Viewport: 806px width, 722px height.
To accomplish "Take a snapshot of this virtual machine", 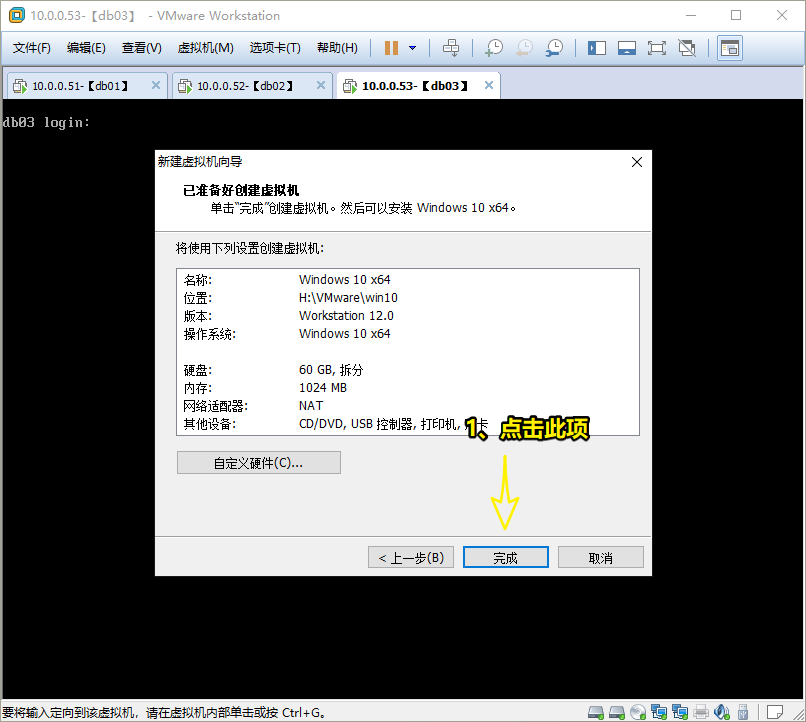I will click(x=493, y=48).
